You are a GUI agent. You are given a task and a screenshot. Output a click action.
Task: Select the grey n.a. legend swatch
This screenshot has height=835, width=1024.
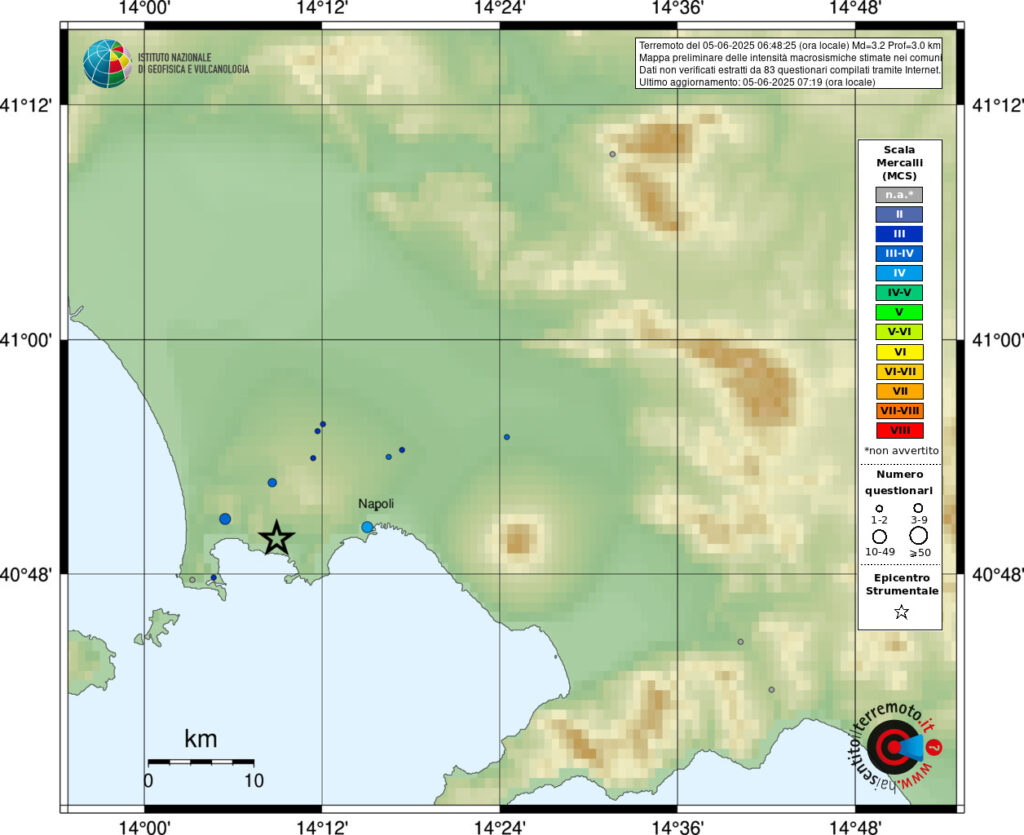click(899, 194)
